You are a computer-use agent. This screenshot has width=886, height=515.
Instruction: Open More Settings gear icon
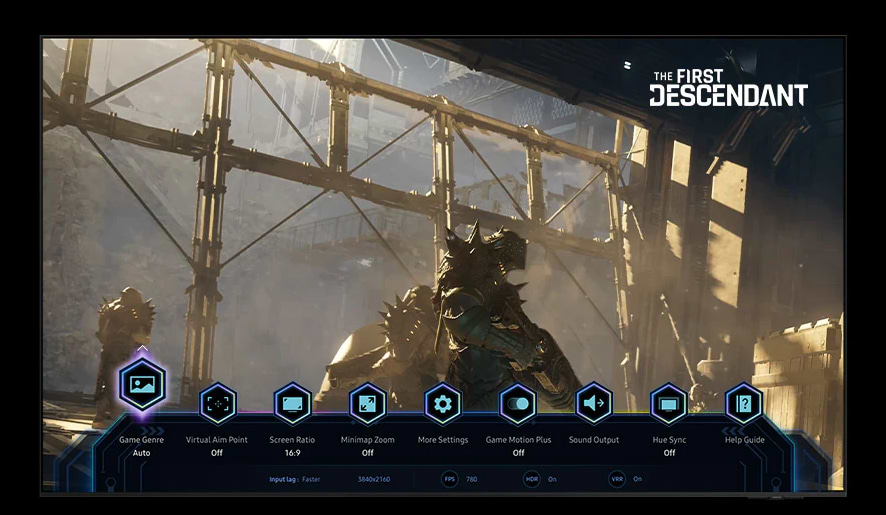click(x=443, y=404)
